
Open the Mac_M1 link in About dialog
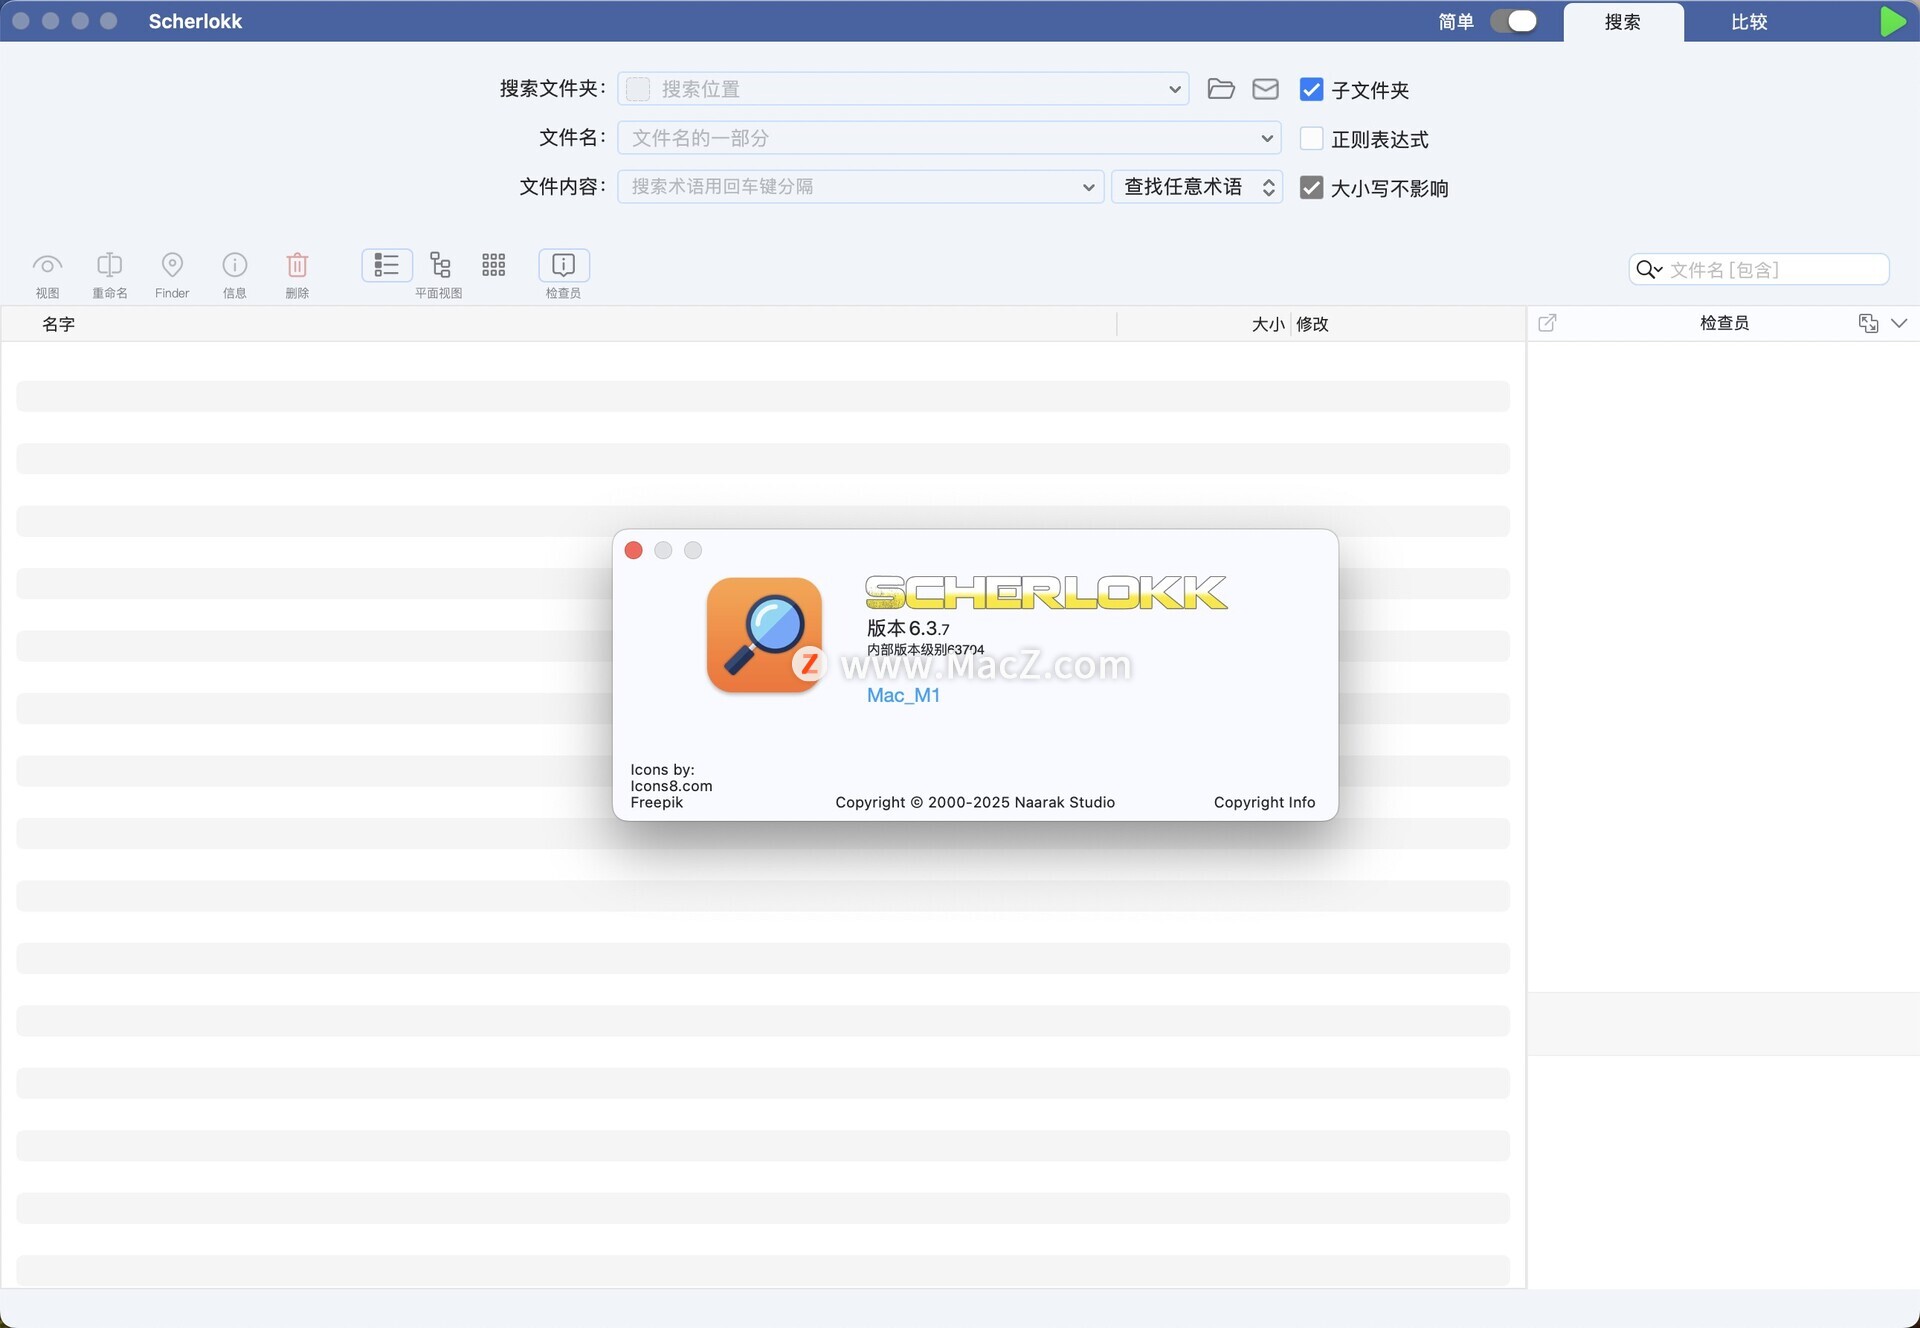903,695
